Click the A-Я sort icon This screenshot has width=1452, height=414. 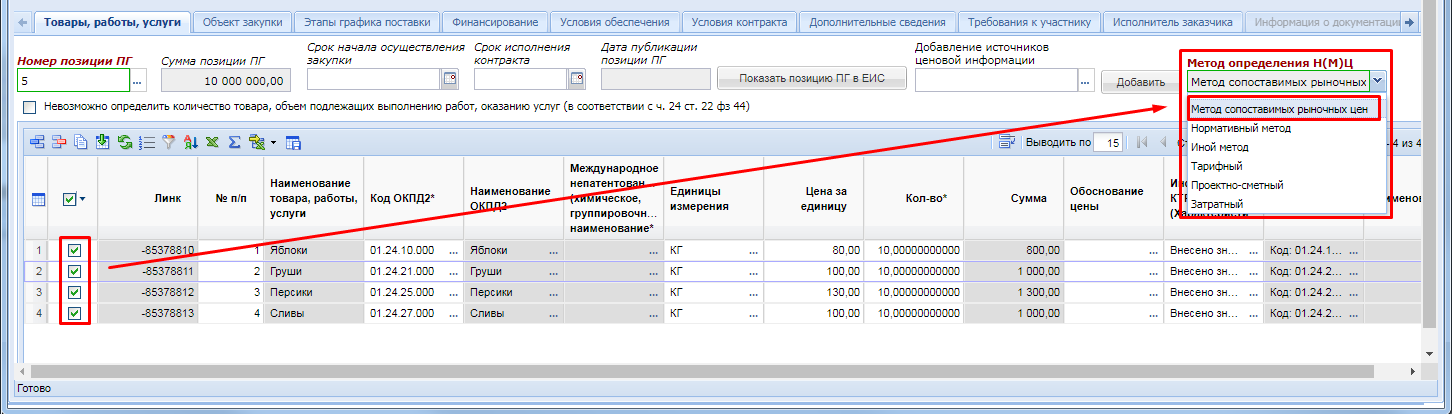point(190,143)
